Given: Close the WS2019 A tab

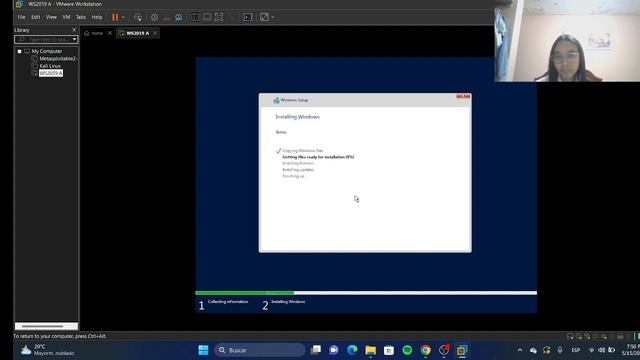Looking at the screenshot, I should [x=155, y=33].
